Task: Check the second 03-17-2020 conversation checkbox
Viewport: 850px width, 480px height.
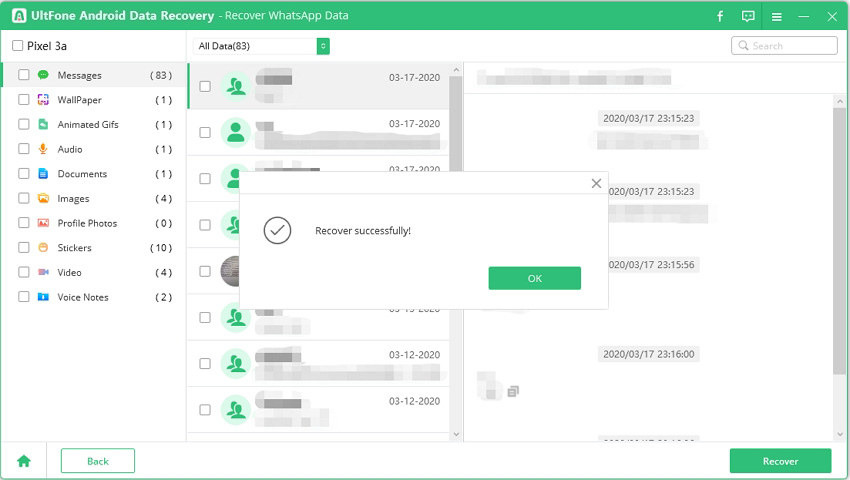Action: pyautogui.click(x=205, y=132)
